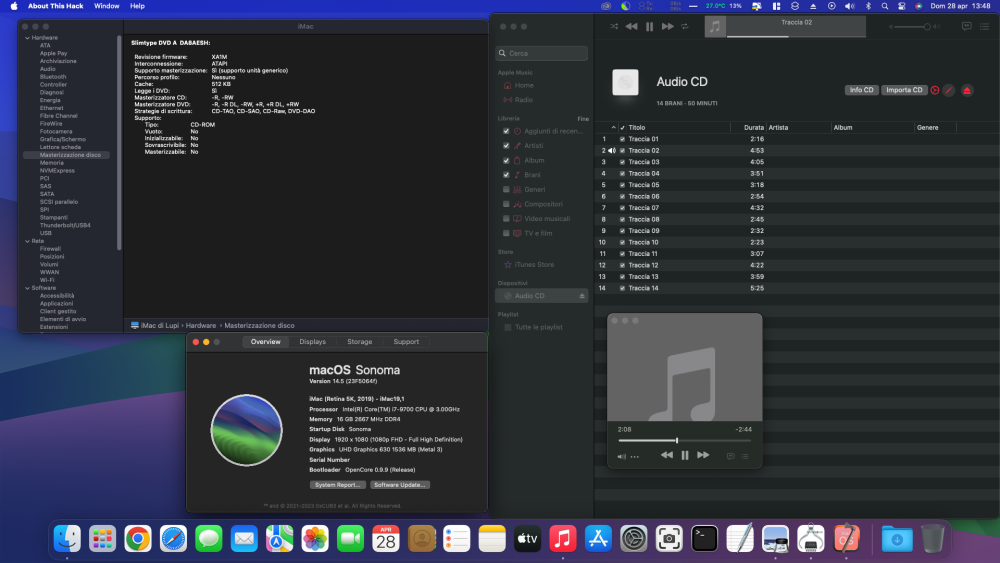Open more options ellipsis in mini player

pos(635,457)
